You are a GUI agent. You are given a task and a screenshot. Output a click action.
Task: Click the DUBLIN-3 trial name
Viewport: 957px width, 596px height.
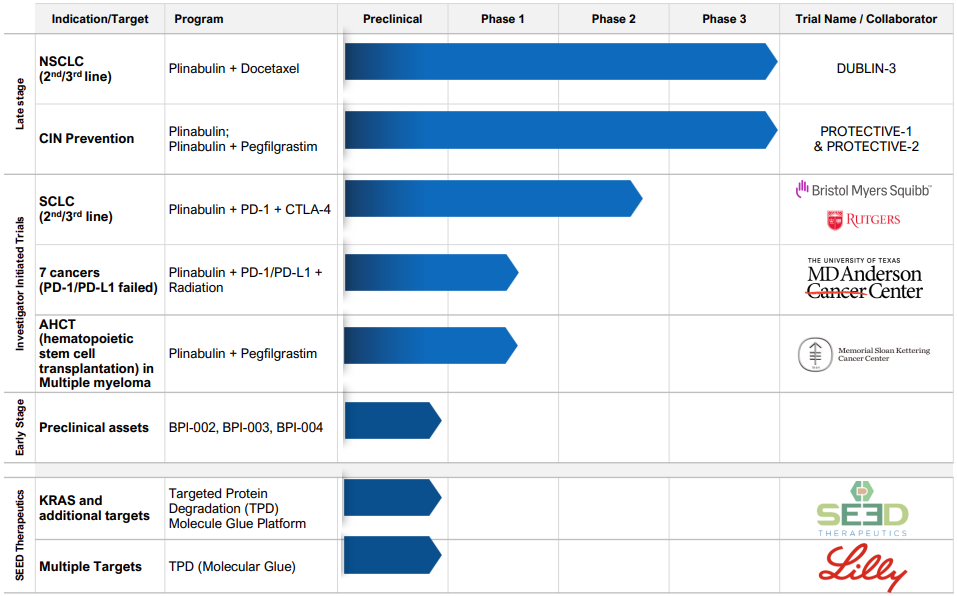tap(866, 69)
